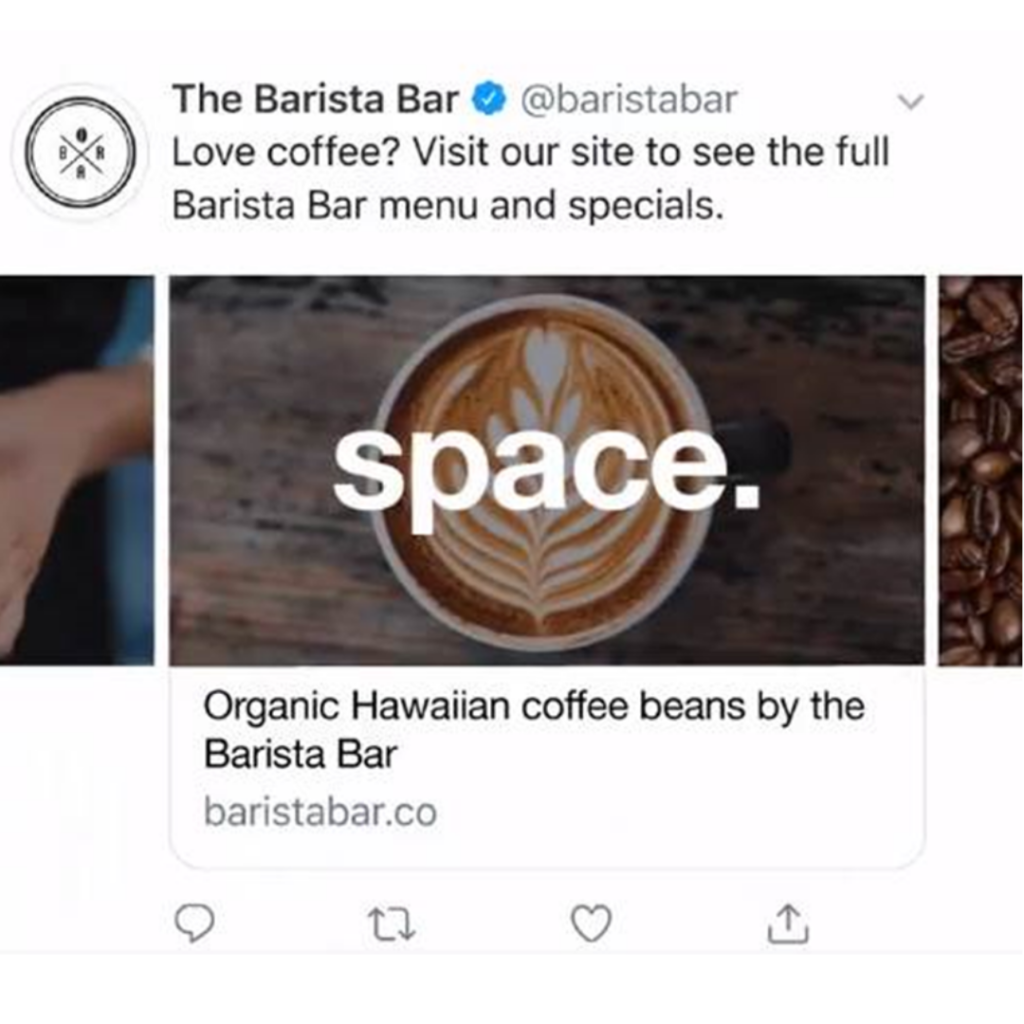The width and height of the screenshot is (1024, 1024).
Task: Show the previous carousel image with hand
Action: [77, 470]
